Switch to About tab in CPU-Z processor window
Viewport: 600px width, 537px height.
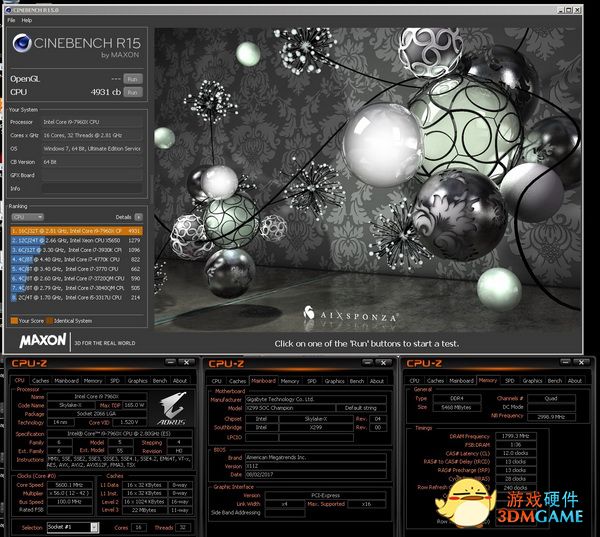180,380
